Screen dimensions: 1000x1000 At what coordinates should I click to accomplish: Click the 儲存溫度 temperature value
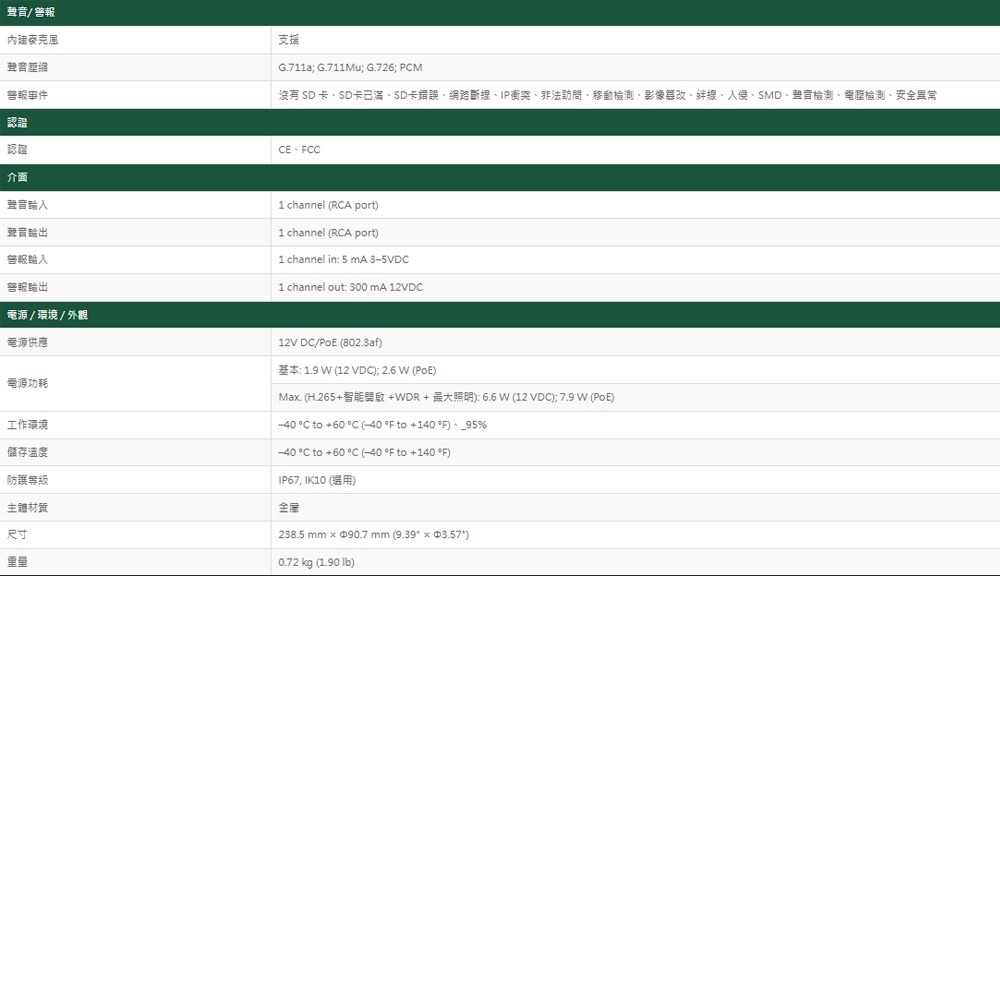[x=364, y=452]
